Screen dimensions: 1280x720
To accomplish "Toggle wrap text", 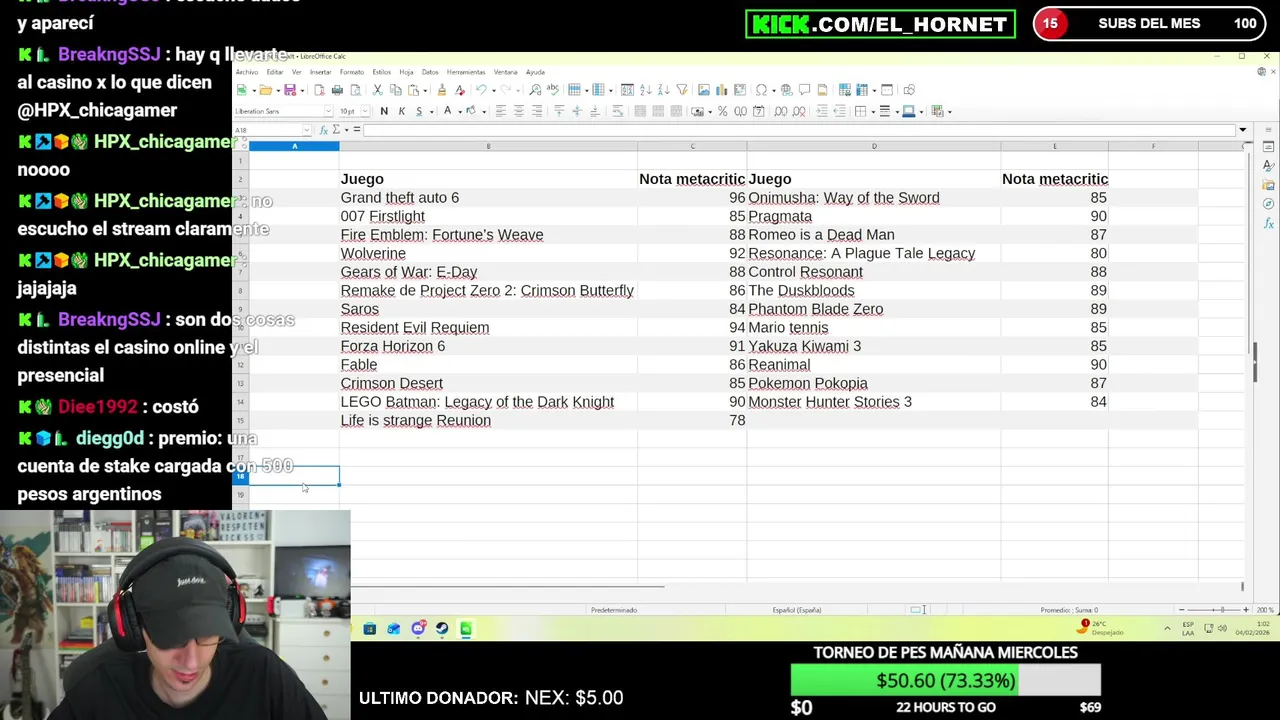I will pyautogui.click(x=618, y=111).
